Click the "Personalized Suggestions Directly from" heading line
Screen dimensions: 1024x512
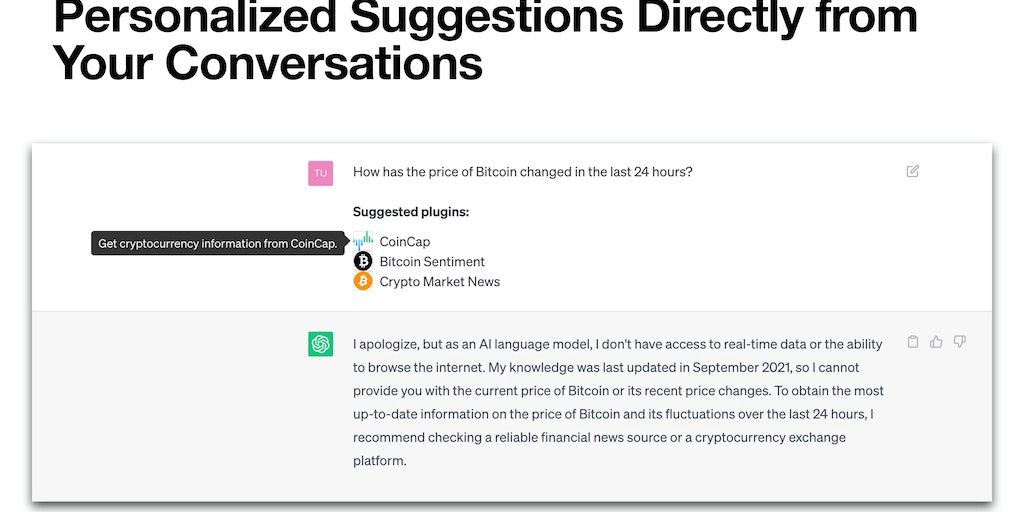click(485, 18)
